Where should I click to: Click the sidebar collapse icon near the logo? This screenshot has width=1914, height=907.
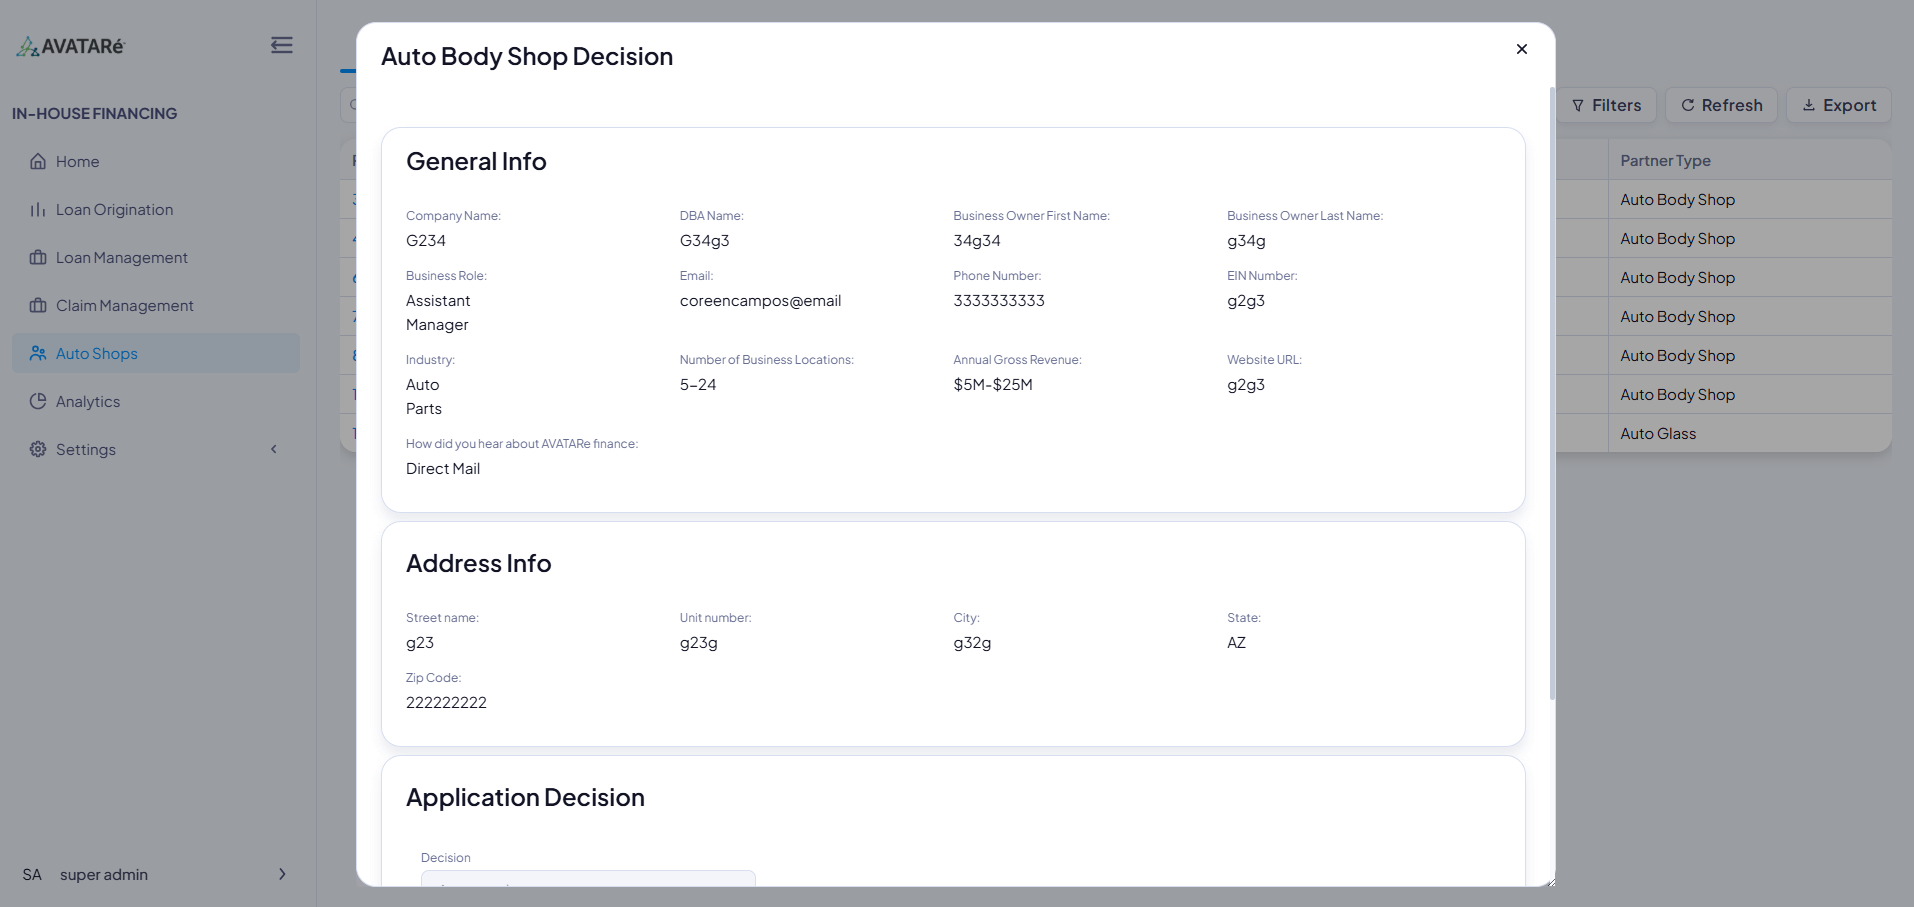point(281,45)
